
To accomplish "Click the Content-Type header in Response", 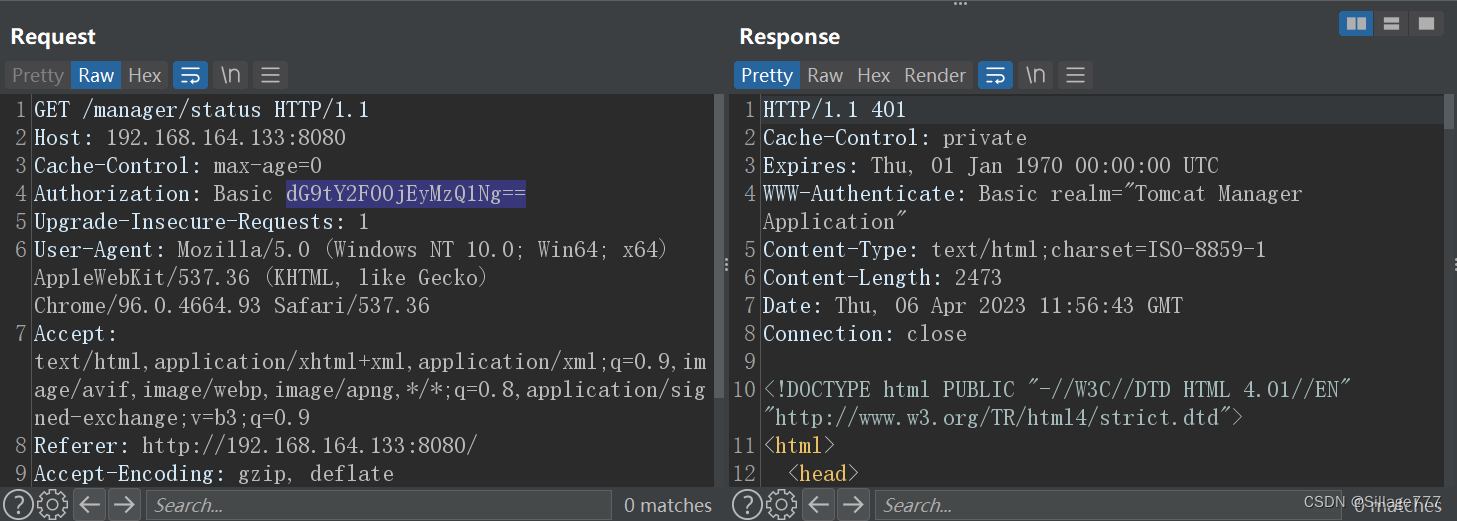I will click(x=1014, y=250).
